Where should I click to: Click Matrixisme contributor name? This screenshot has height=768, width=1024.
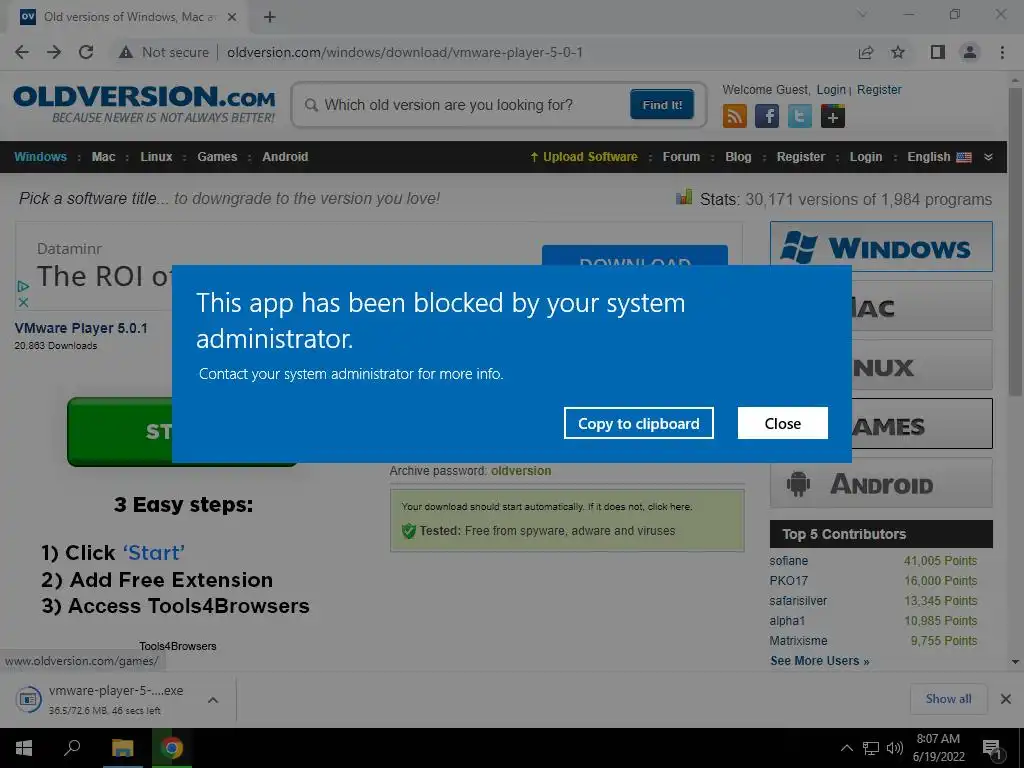click(798, 641)
